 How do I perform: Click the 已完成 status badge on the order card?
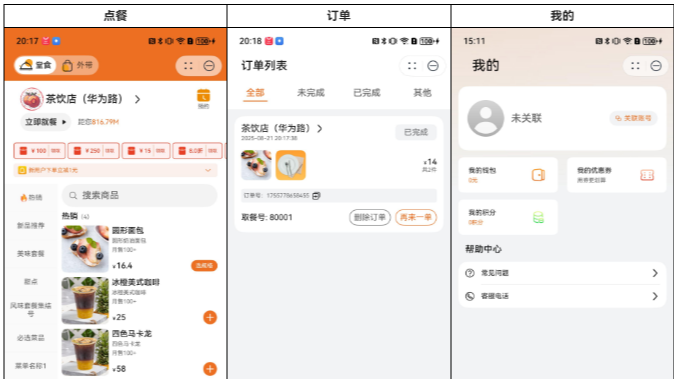416,132
